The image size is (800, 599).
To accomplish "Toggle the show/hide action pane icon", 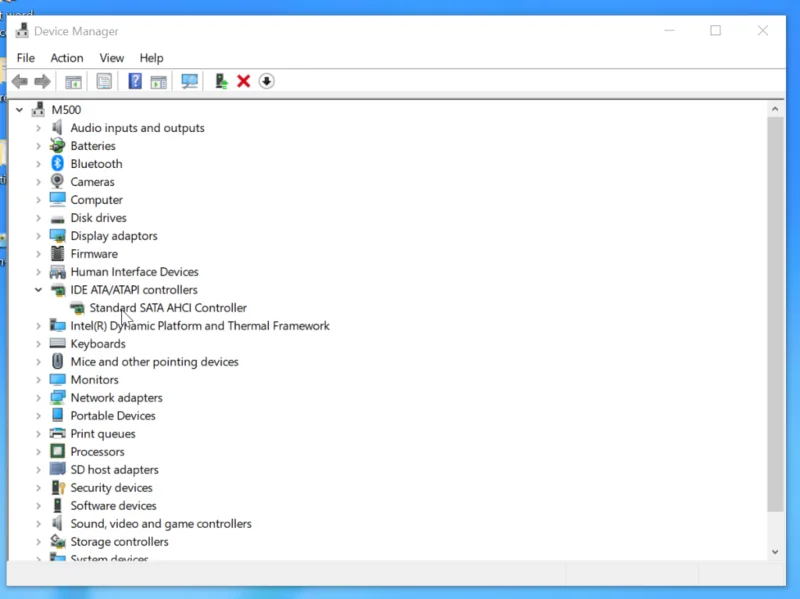I will [x=159, y=82].
